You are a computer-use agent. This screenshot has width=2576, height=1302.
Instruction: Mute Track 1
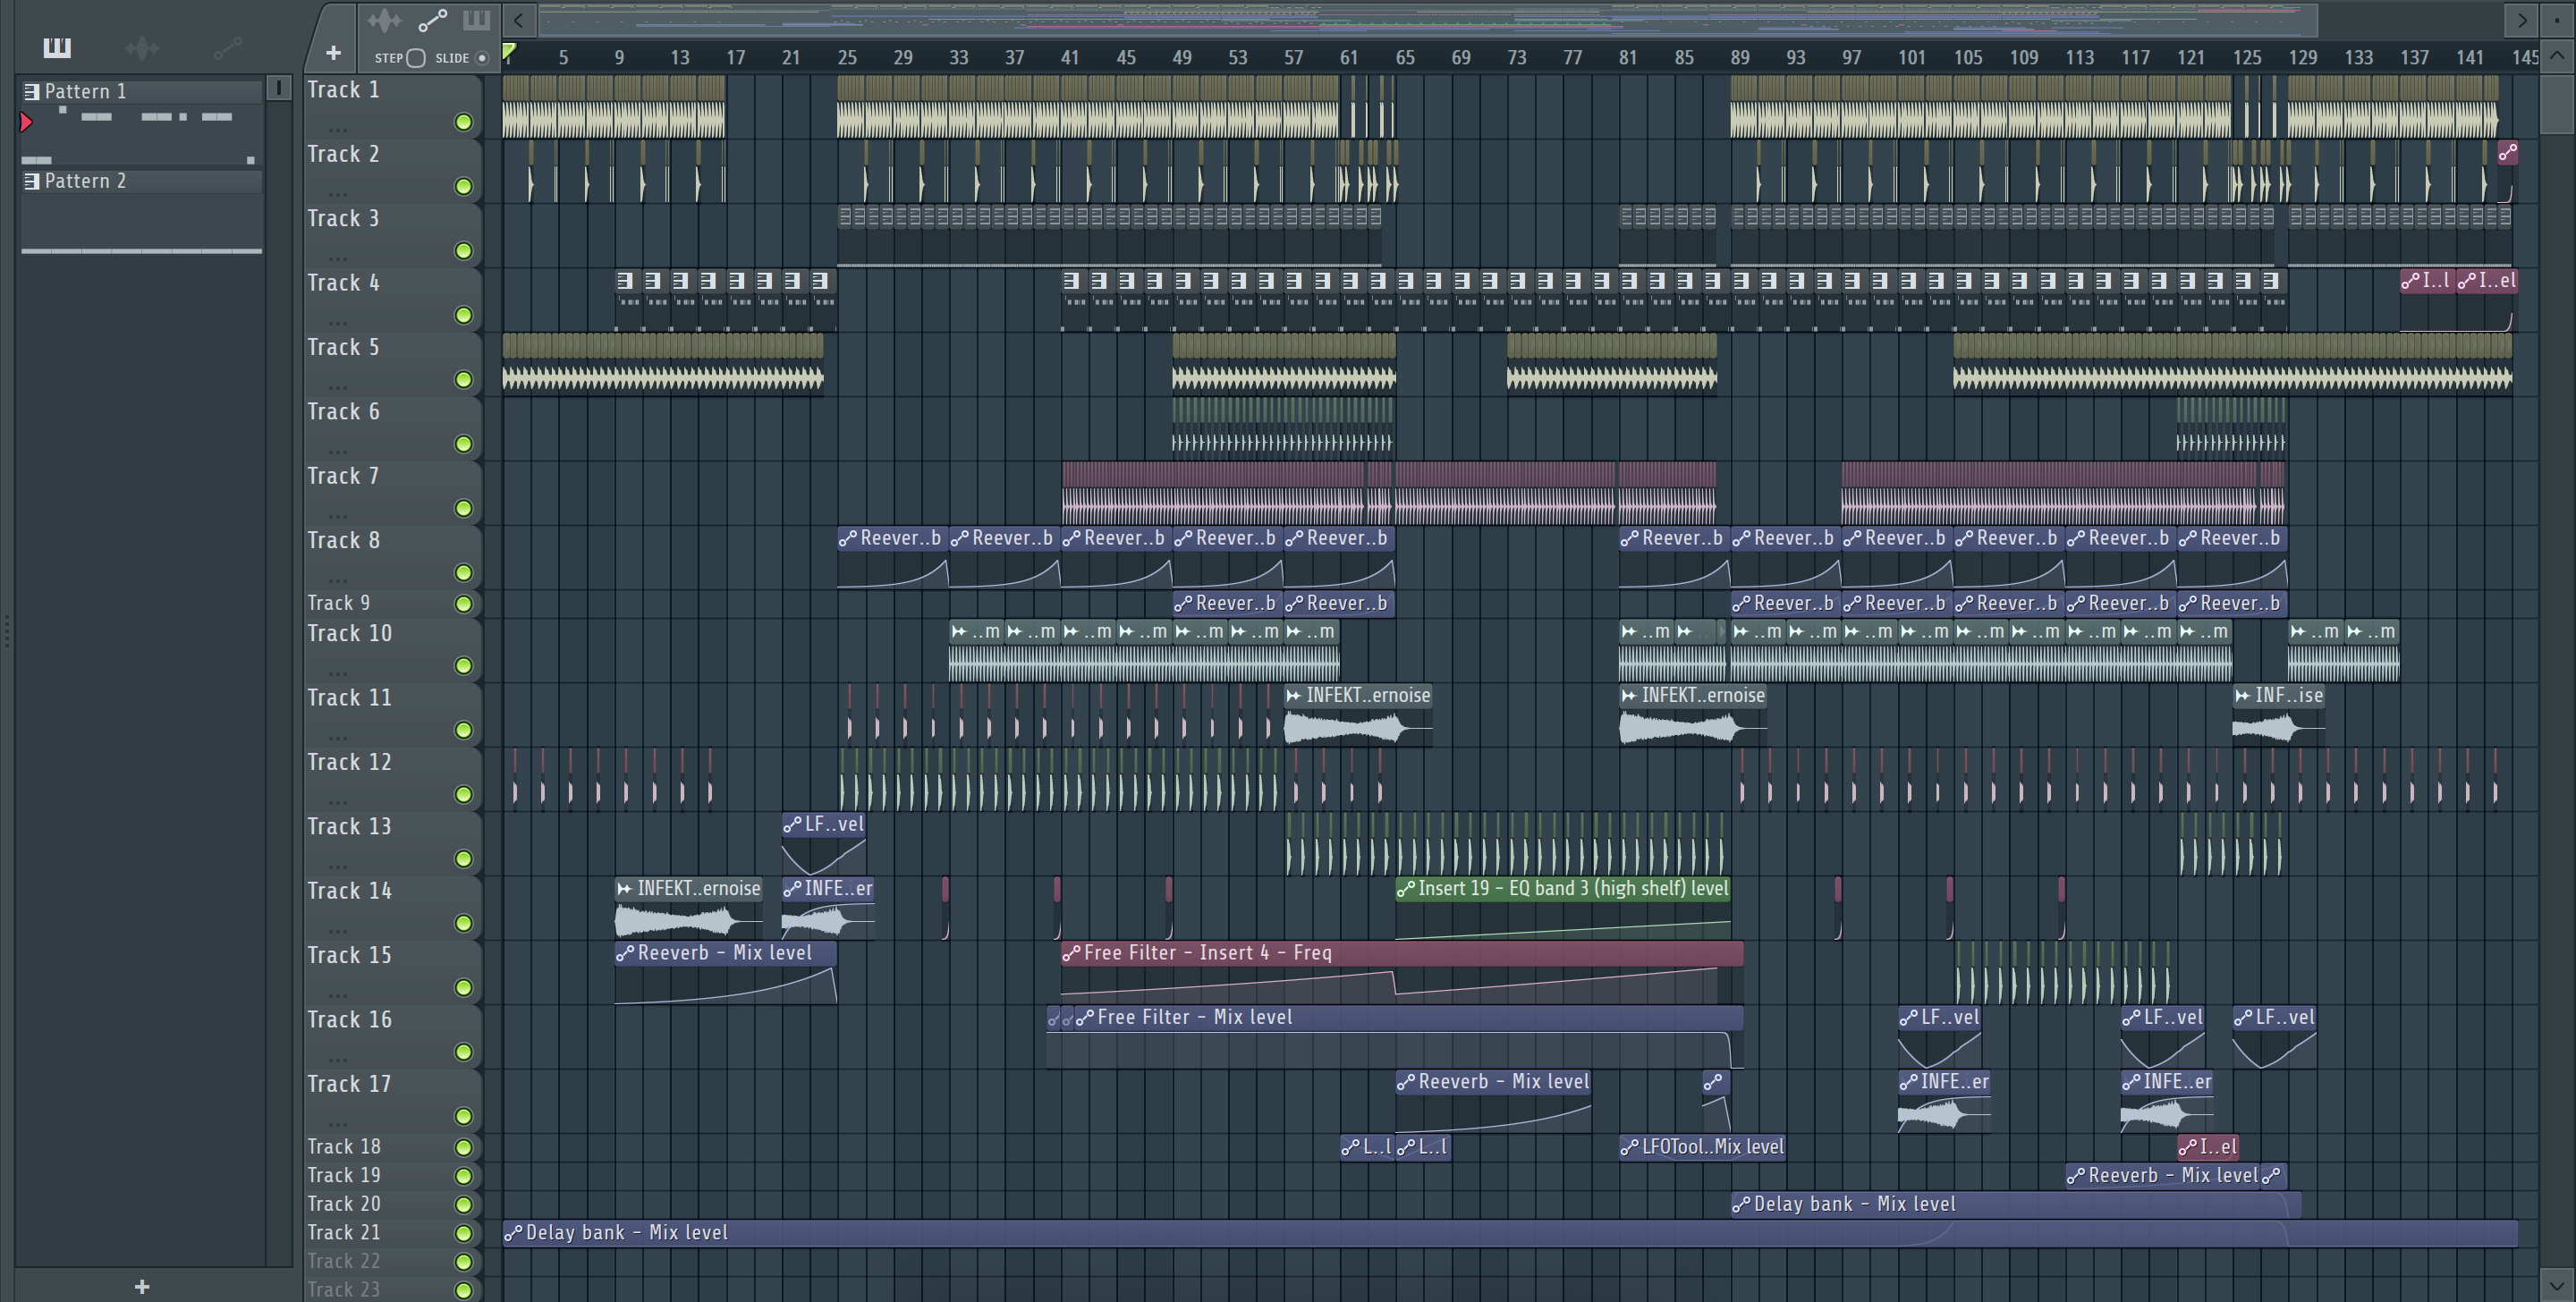[463, 122]
